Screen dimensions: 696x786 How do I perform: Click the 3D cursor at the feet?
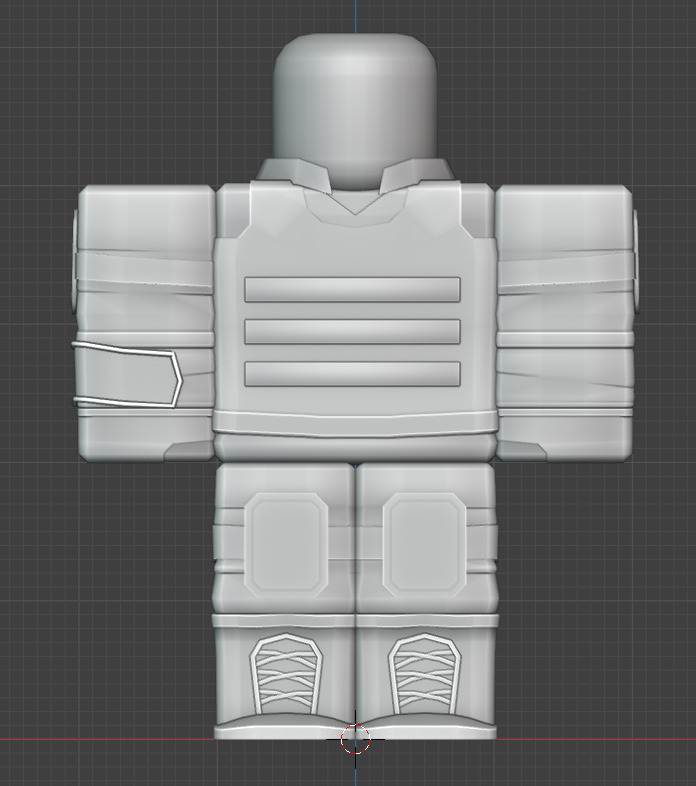356,739
